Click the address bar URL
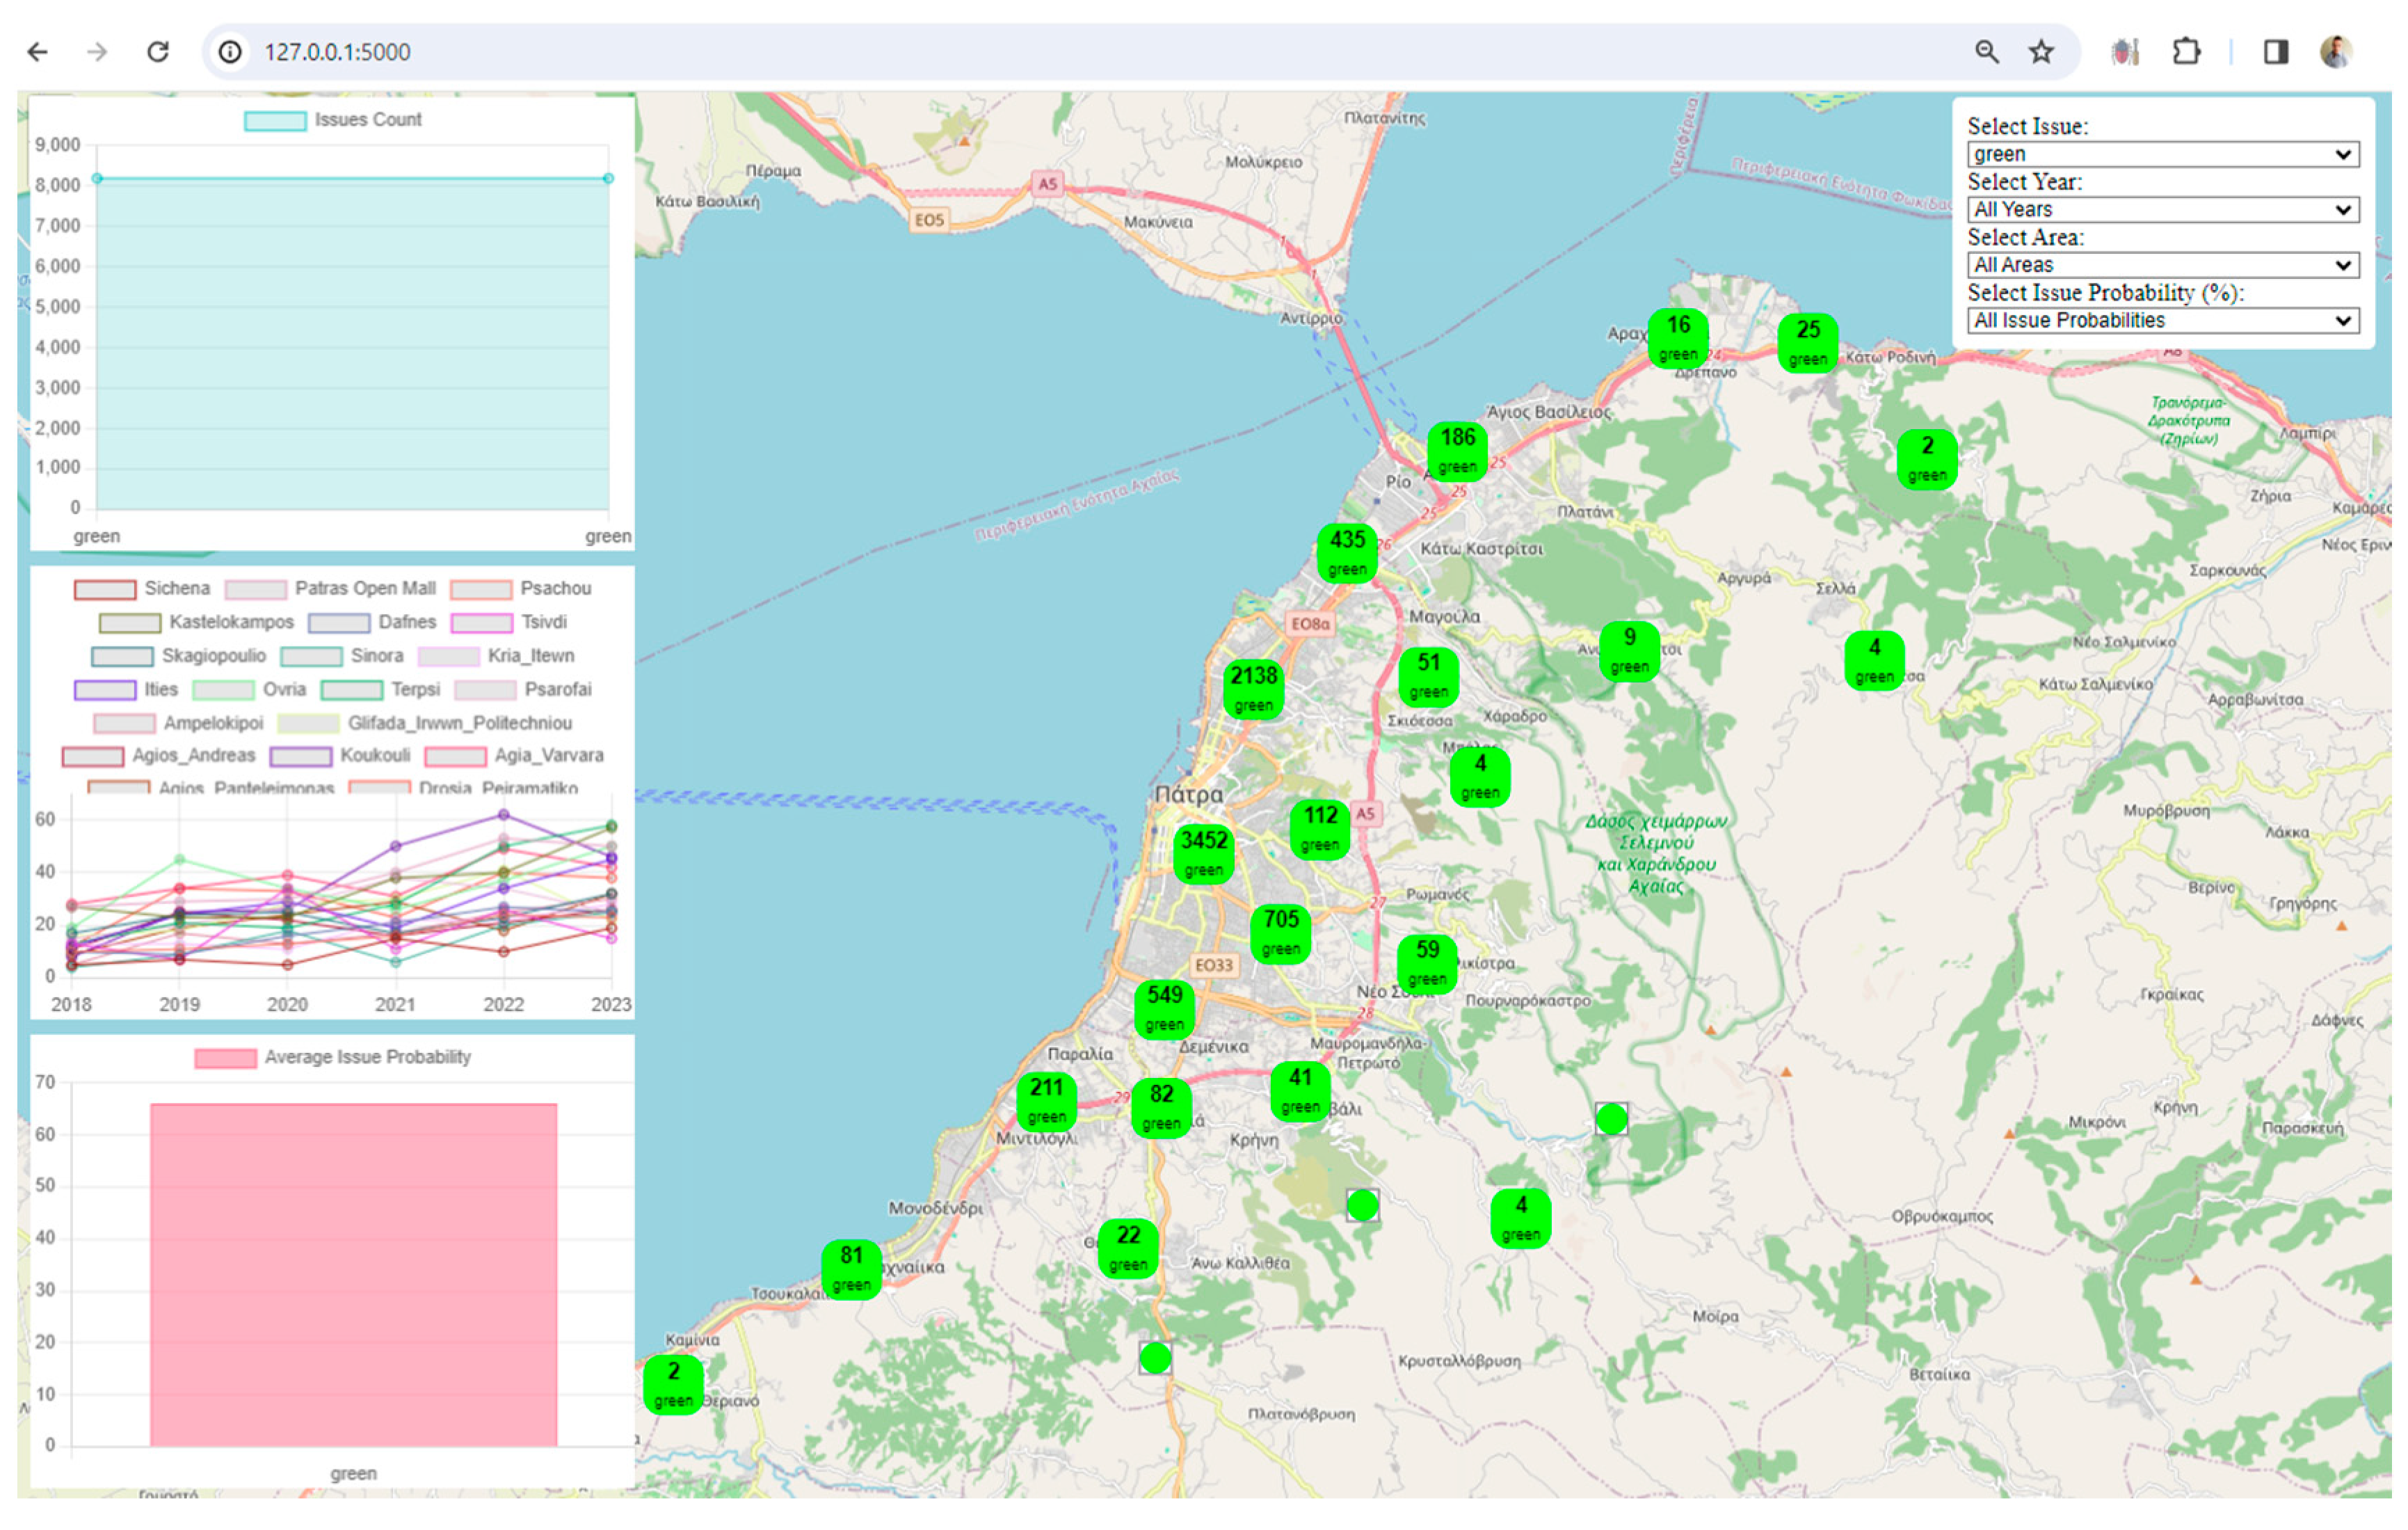Viewport: 2408px width, 1530px height. (x=337, y=52)
